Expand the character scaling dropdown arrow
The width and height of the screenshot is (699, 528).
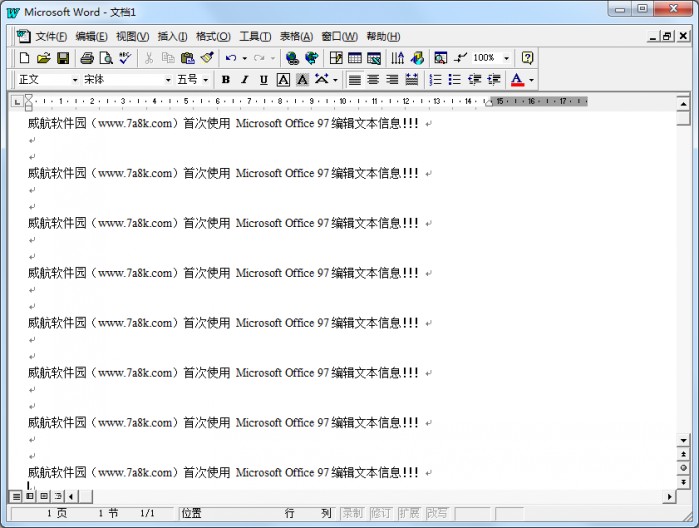(335, 80)
